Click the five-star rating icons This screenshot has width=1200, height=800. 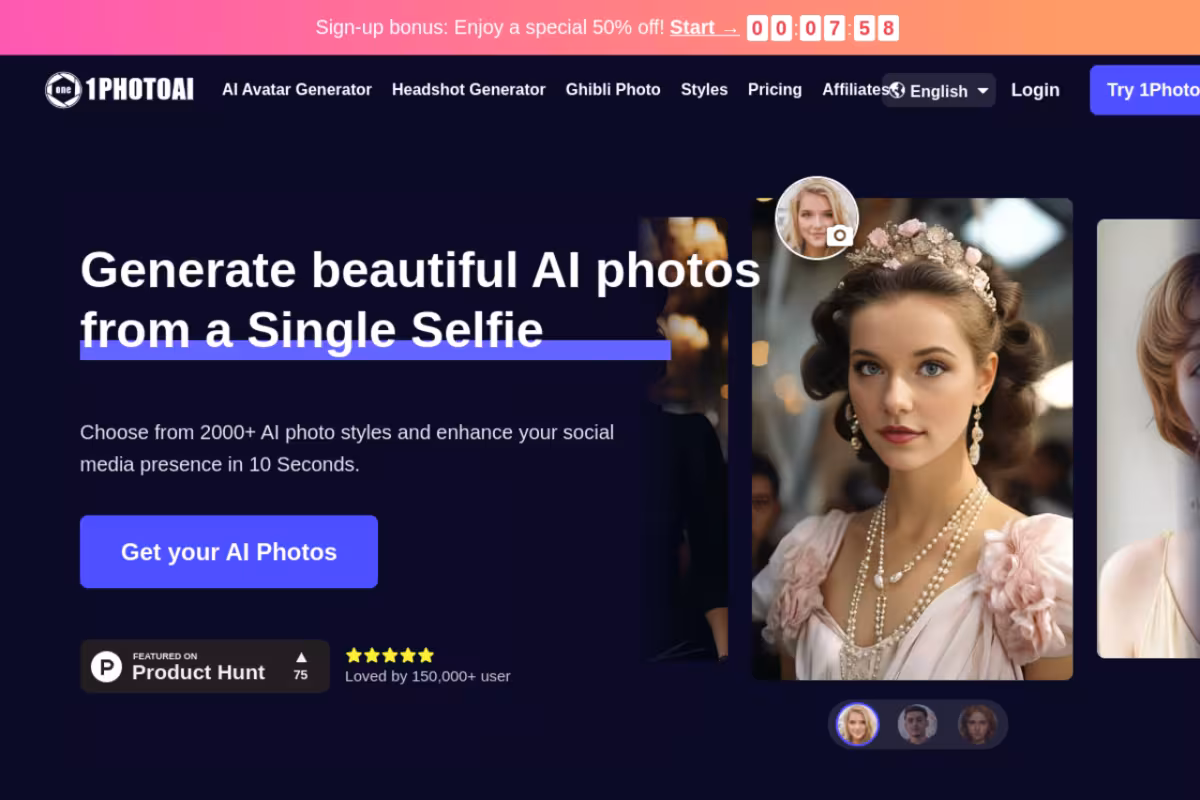[x=390, y=655]
